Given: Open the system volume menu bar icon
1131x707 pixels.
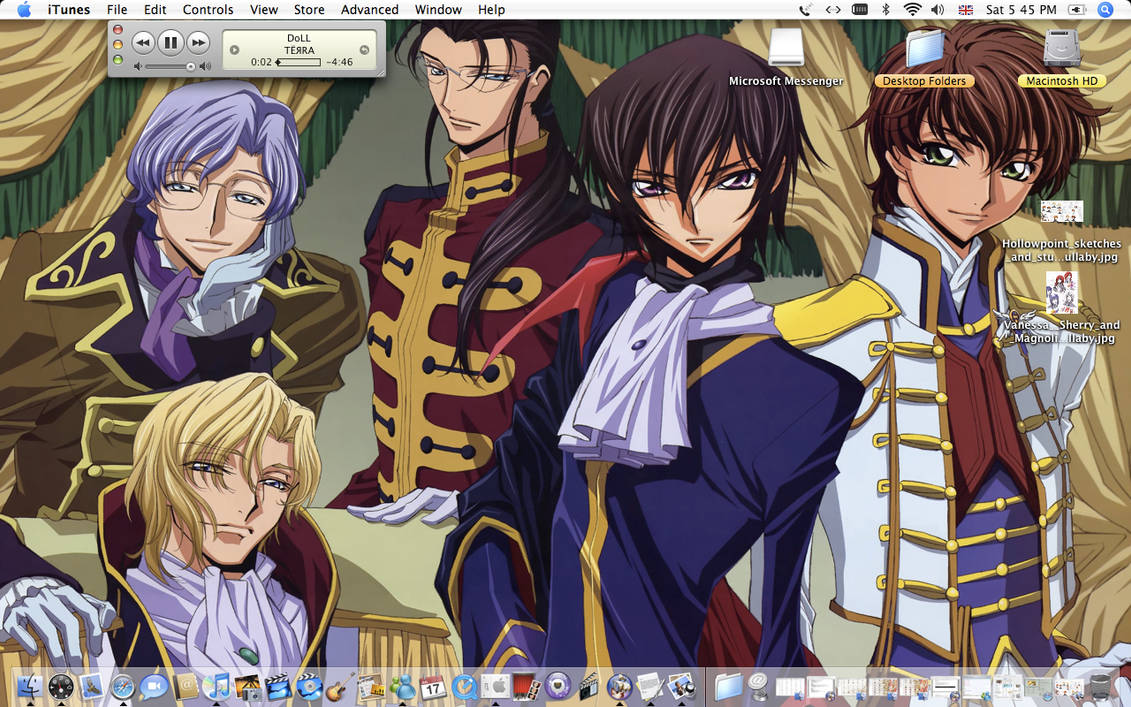Looking at the screenshot, I should point(938,9).
